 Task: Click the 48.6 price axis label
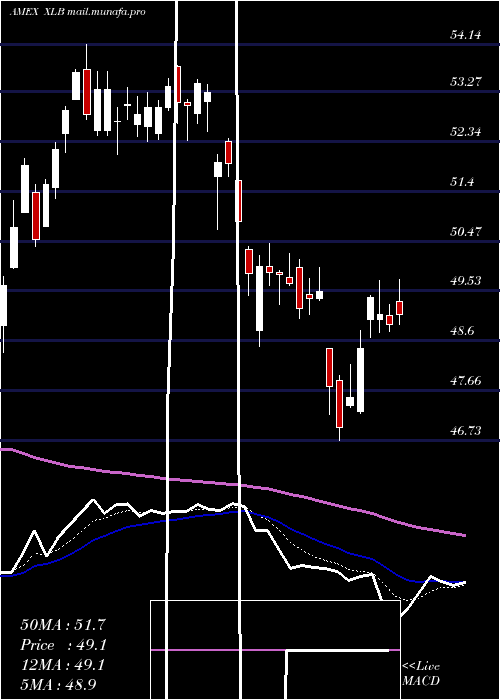tap(462, 331)
